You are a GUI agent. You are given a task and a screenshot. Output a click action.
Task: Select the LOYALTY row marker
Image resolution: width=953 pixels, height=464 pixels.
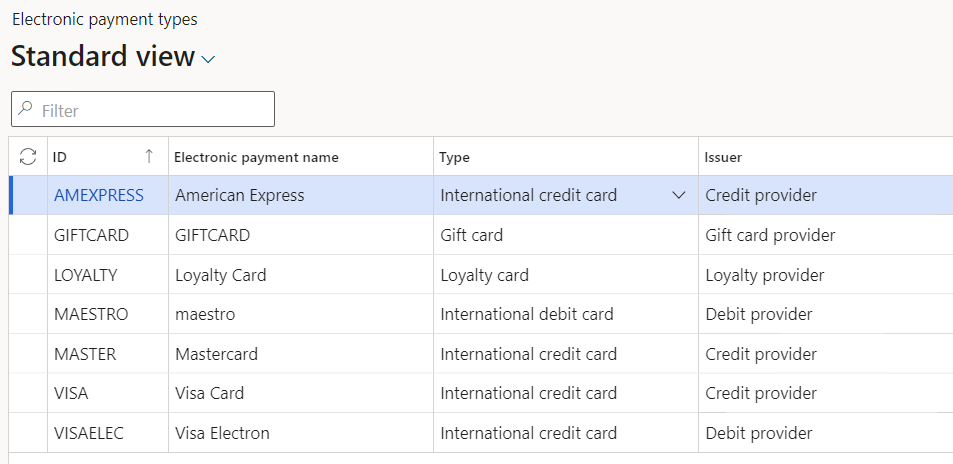click(x=28, y=275)
